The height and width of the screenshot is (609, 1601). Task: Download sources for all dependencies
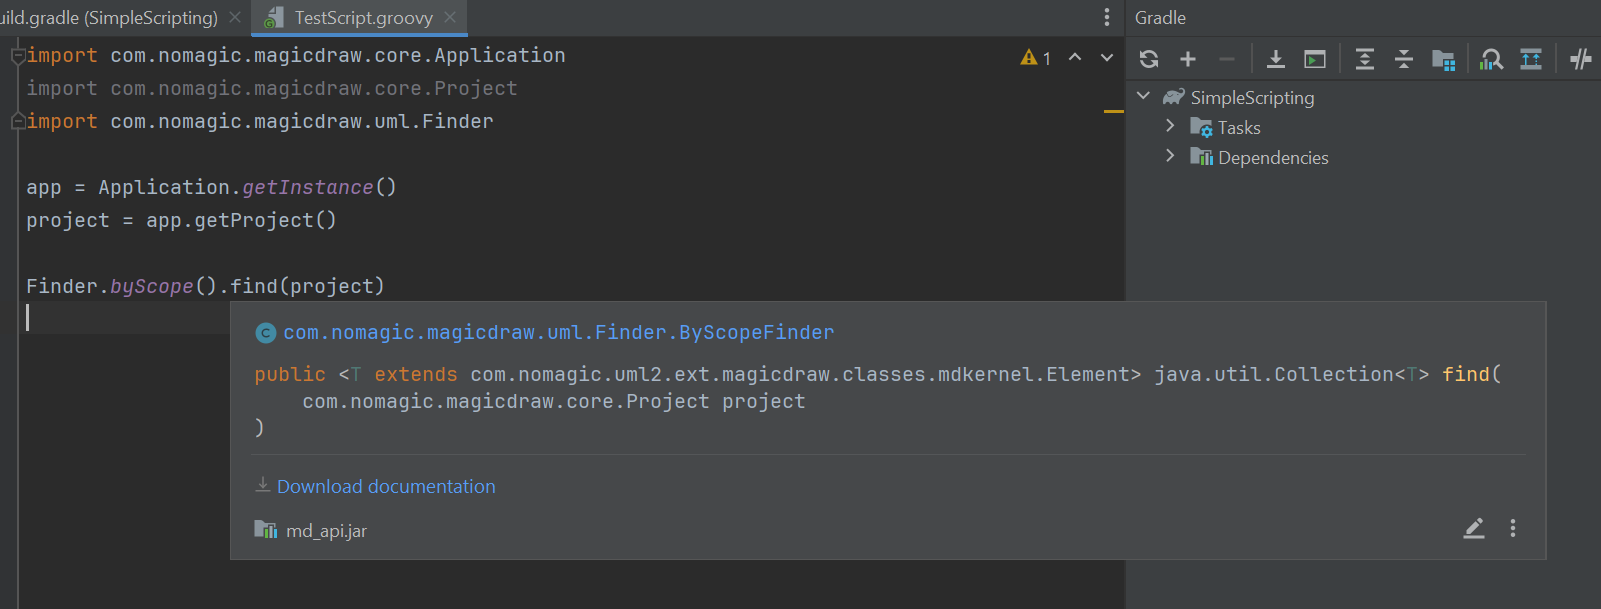tap(1276, 58)
